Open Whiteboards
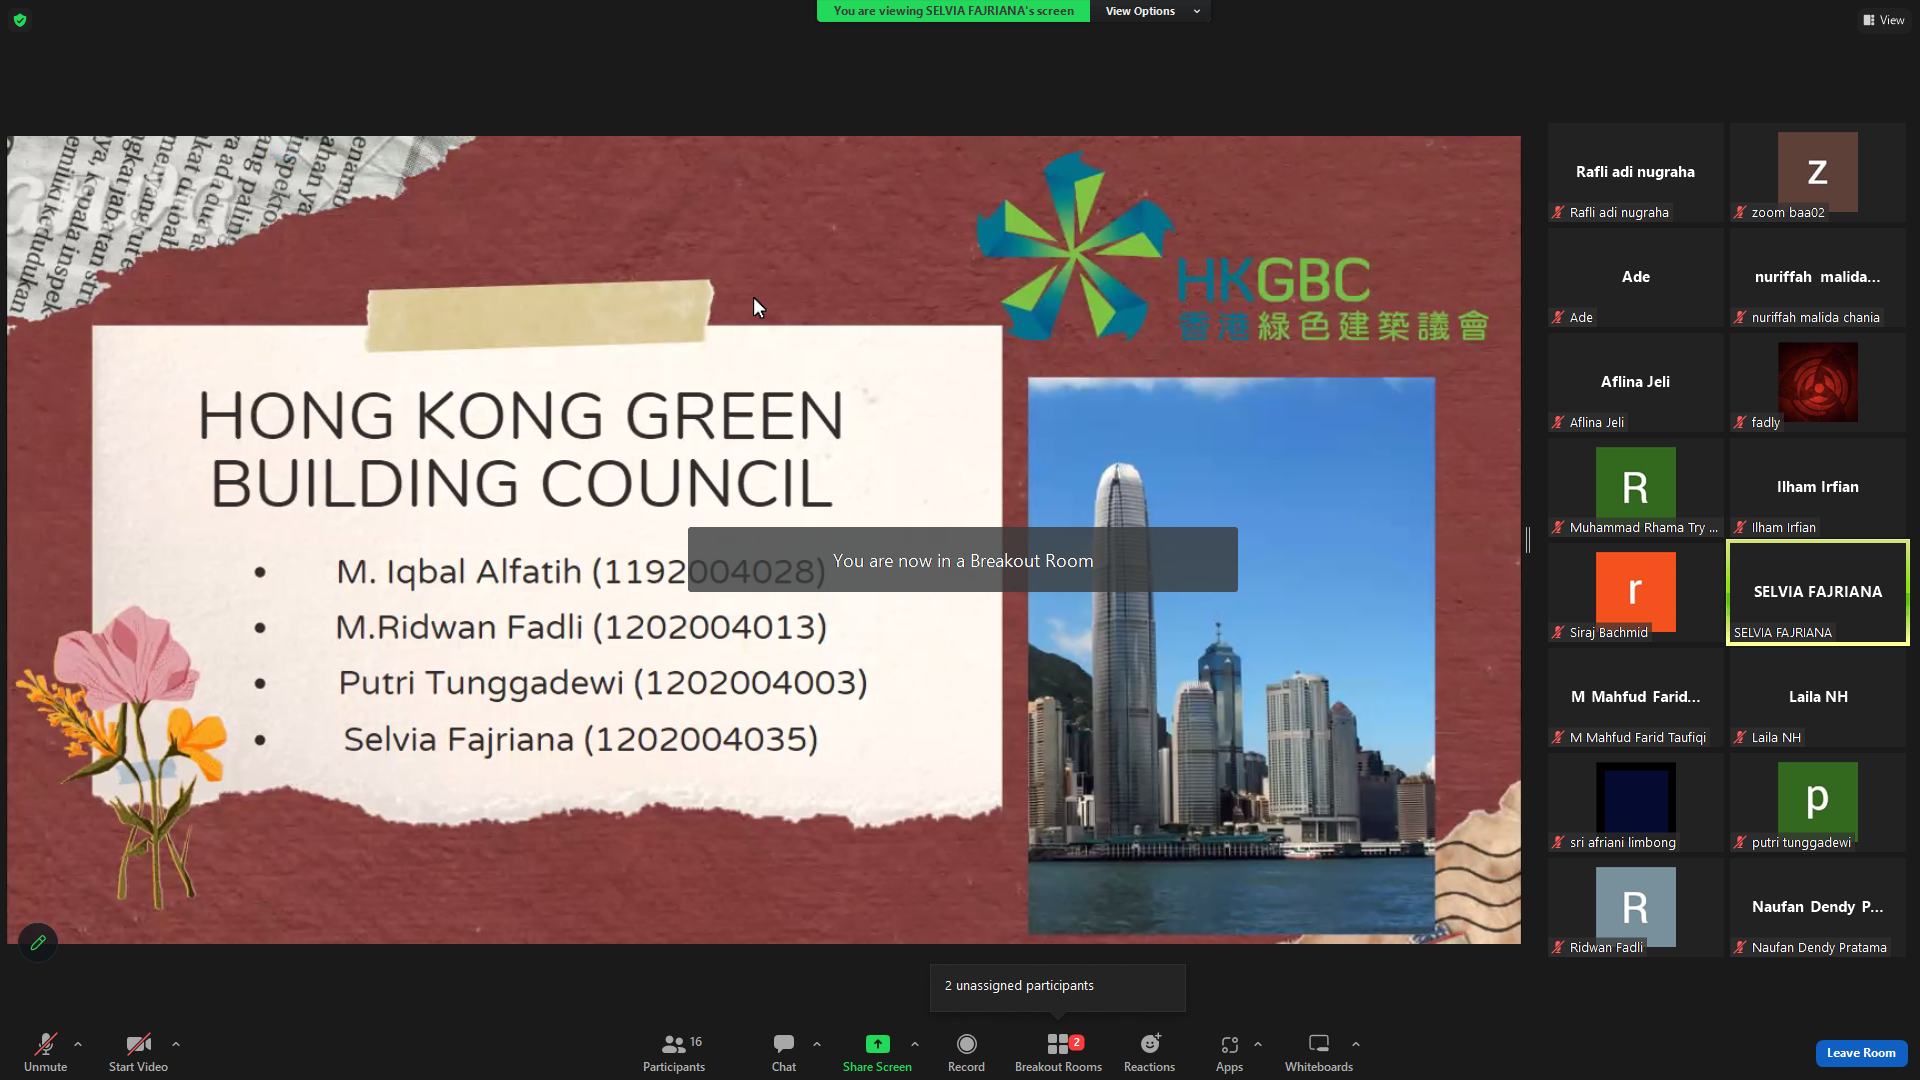This screenshot has width=1920, height=1080. [1319, 1052]
